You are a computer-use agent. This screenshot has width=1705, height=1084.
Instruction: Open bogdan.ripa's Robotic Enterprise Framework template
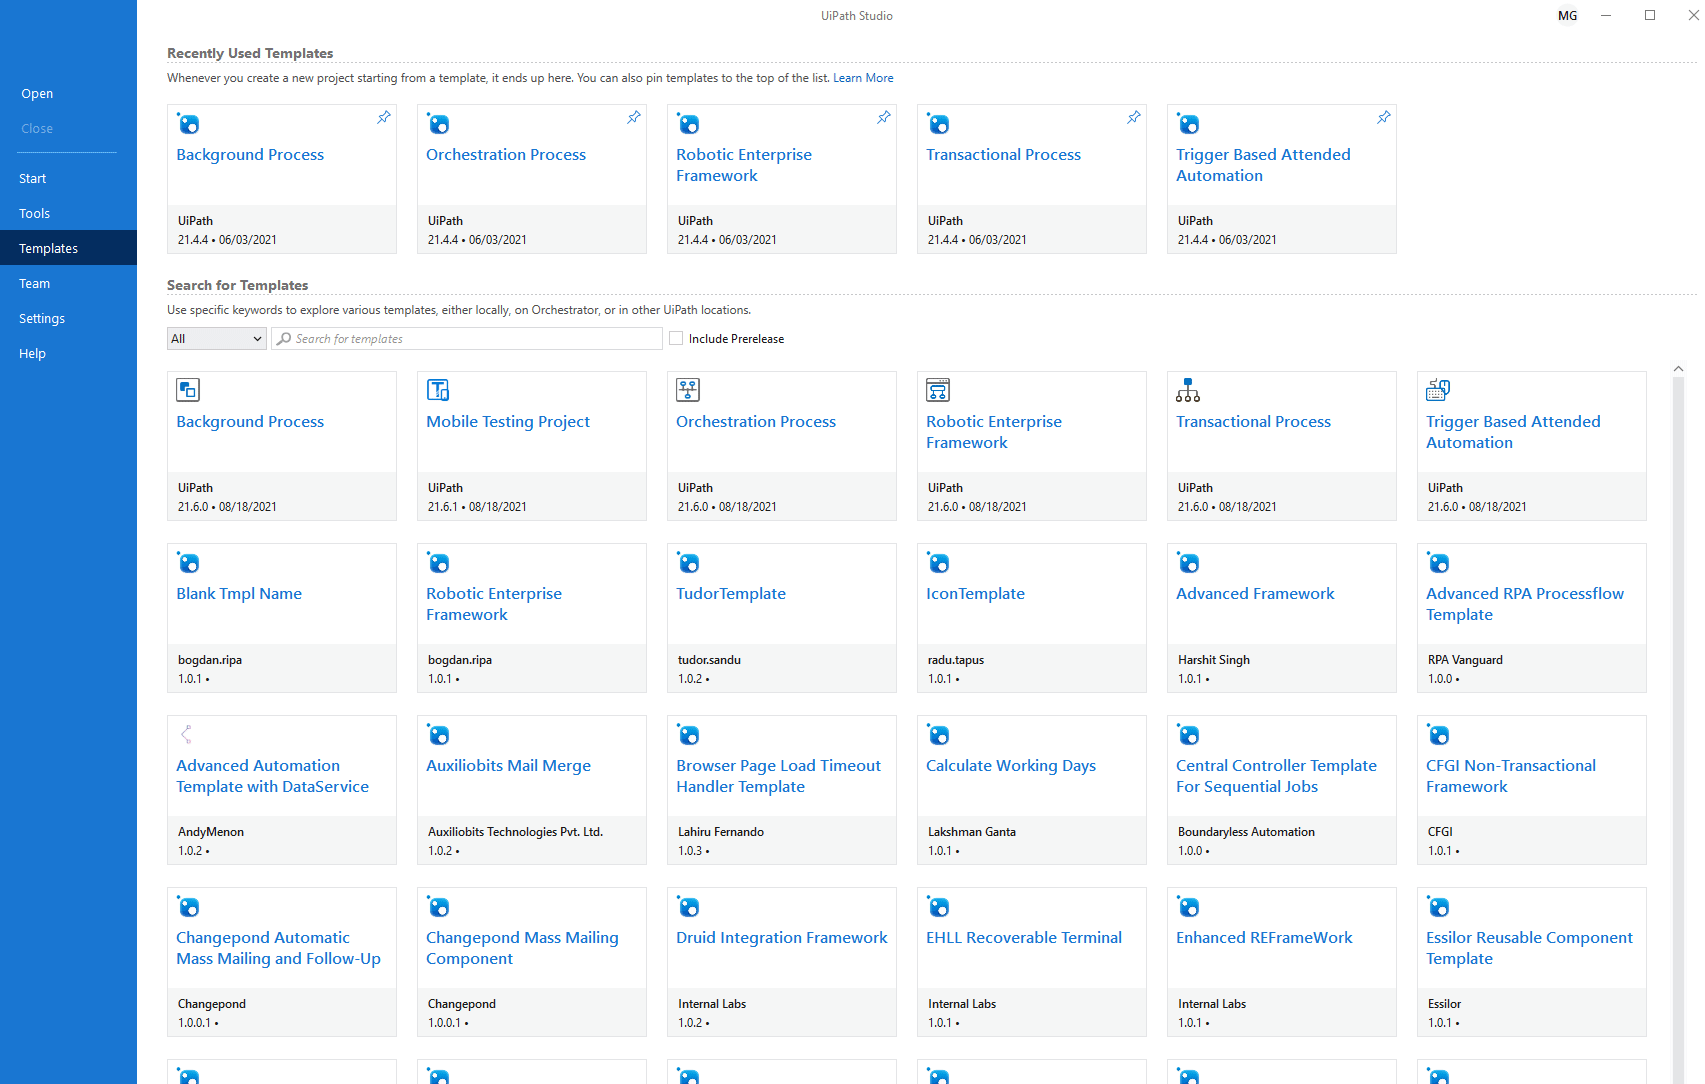532,618
